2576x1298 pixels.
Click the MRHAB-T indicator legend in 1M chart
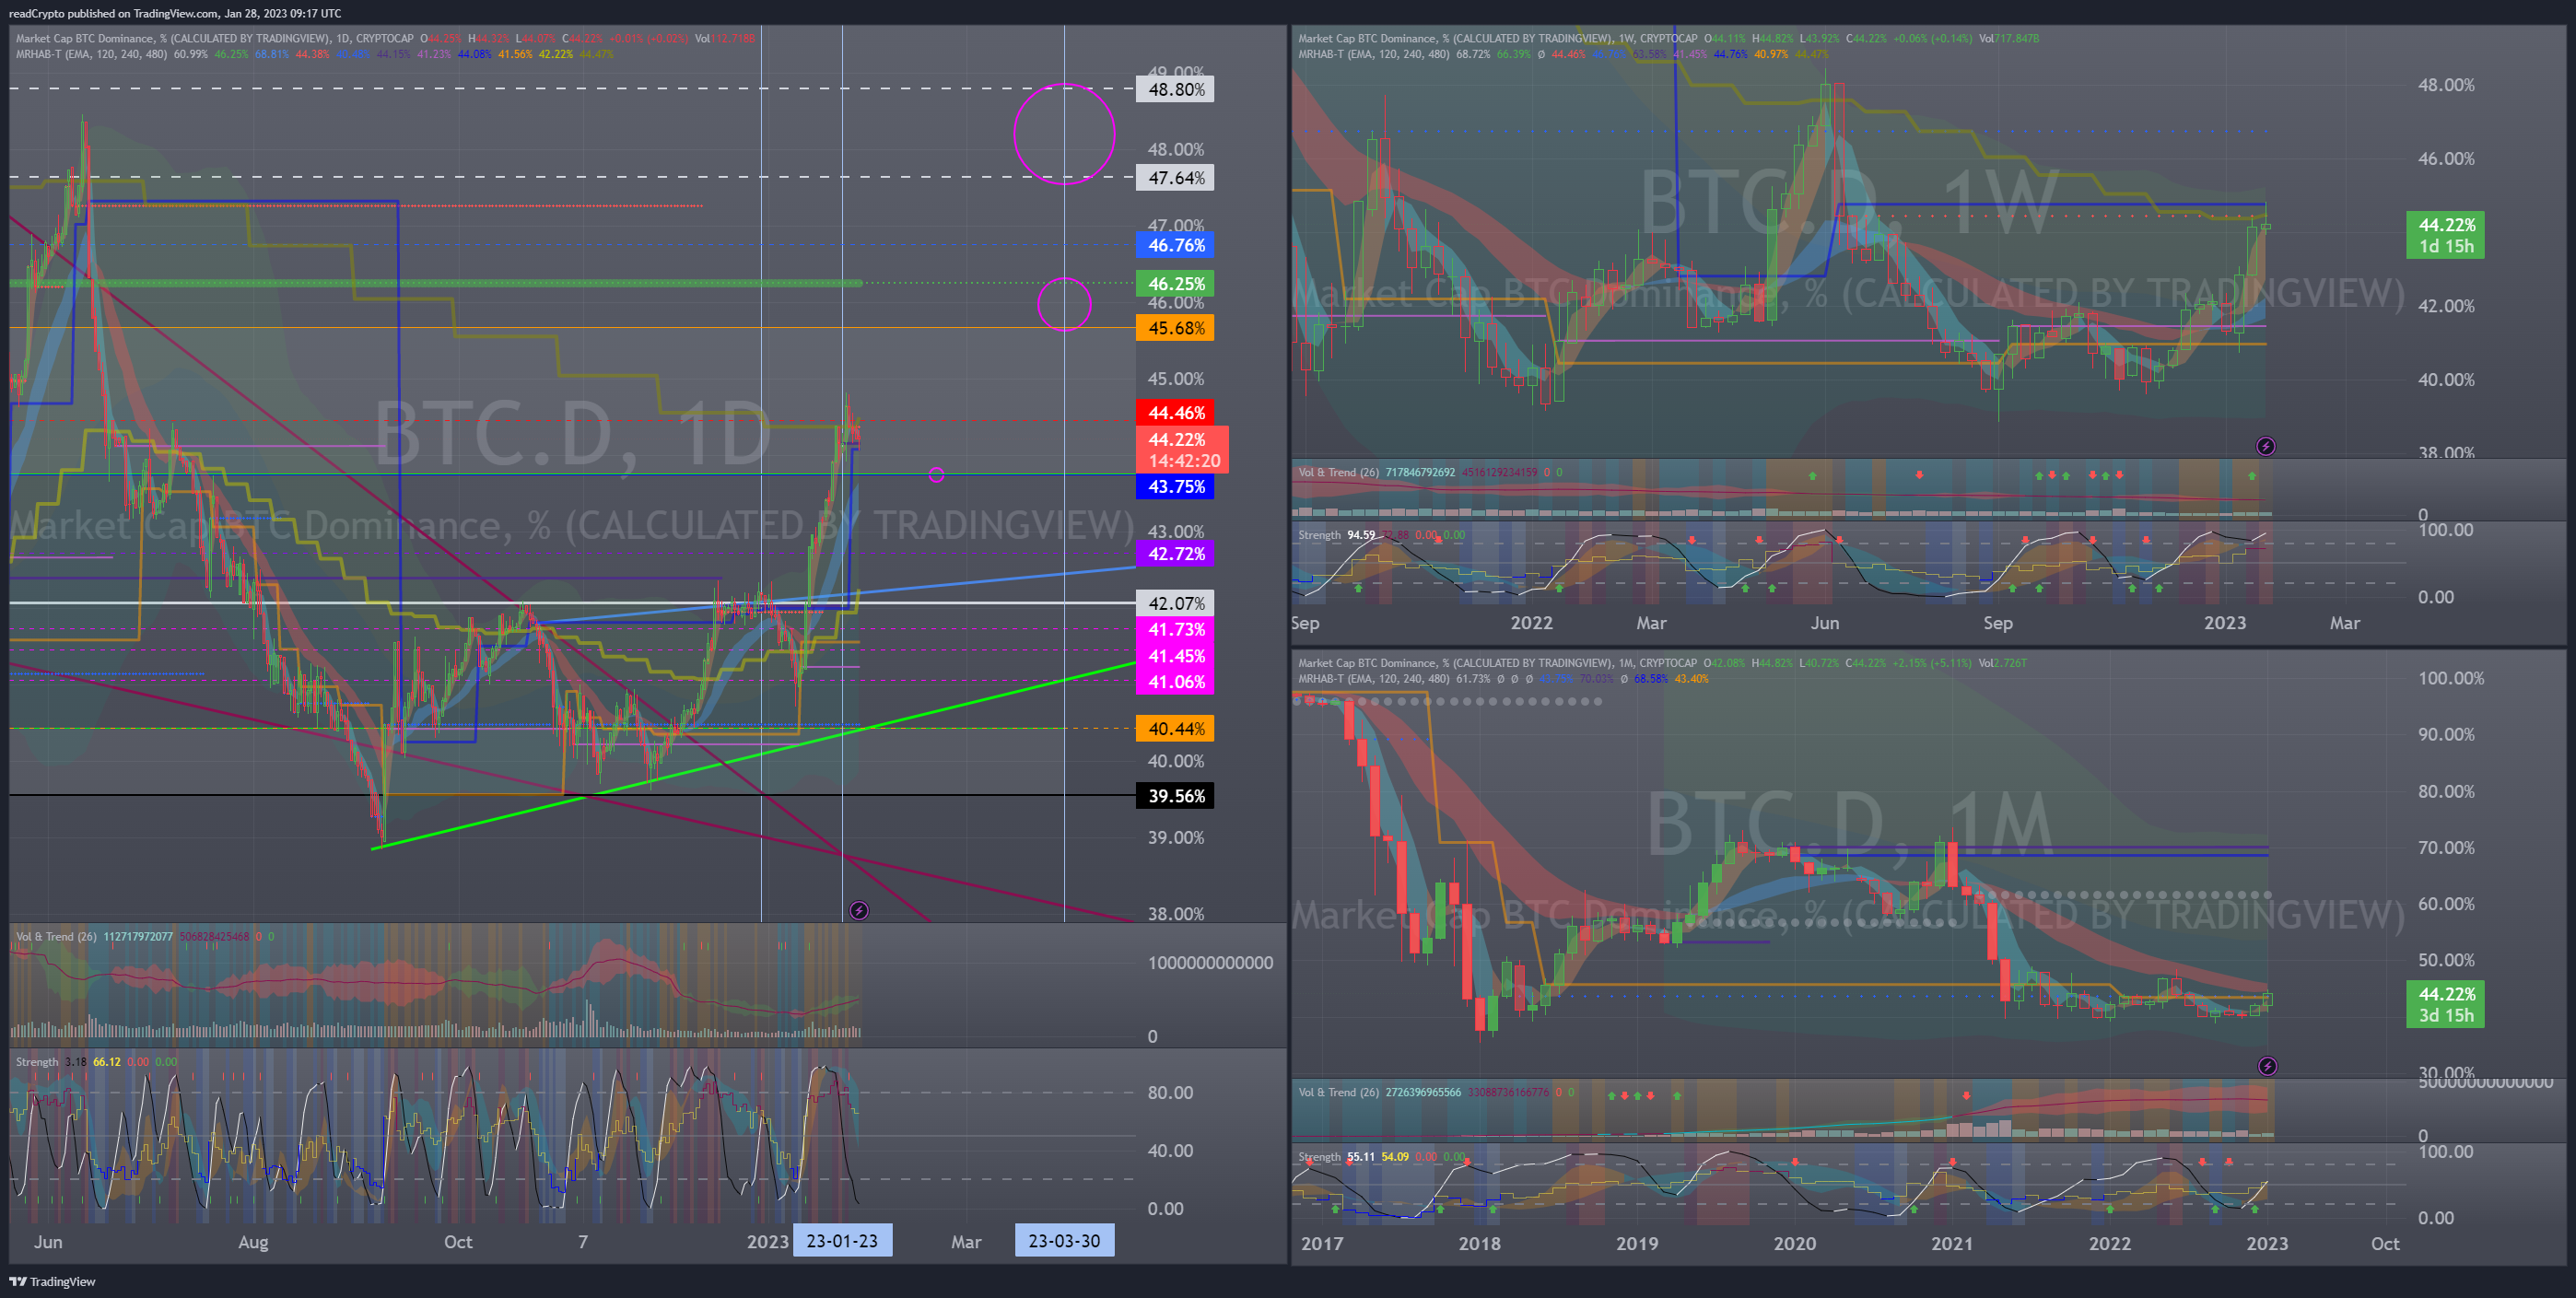pos(1503,679)
